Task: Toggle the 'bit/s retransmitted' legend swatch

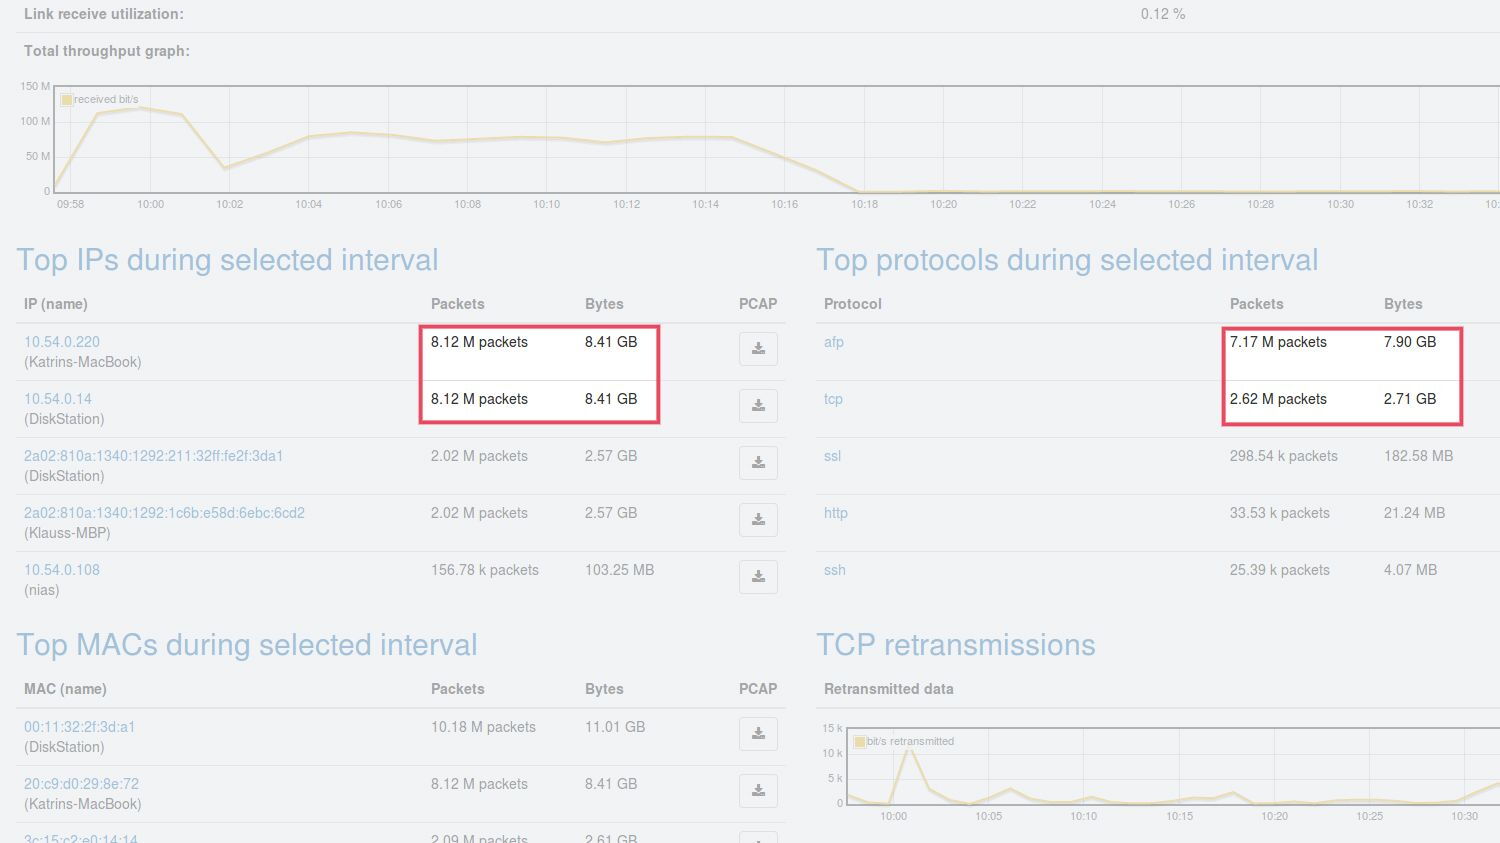Action: (x=860, y=742)
